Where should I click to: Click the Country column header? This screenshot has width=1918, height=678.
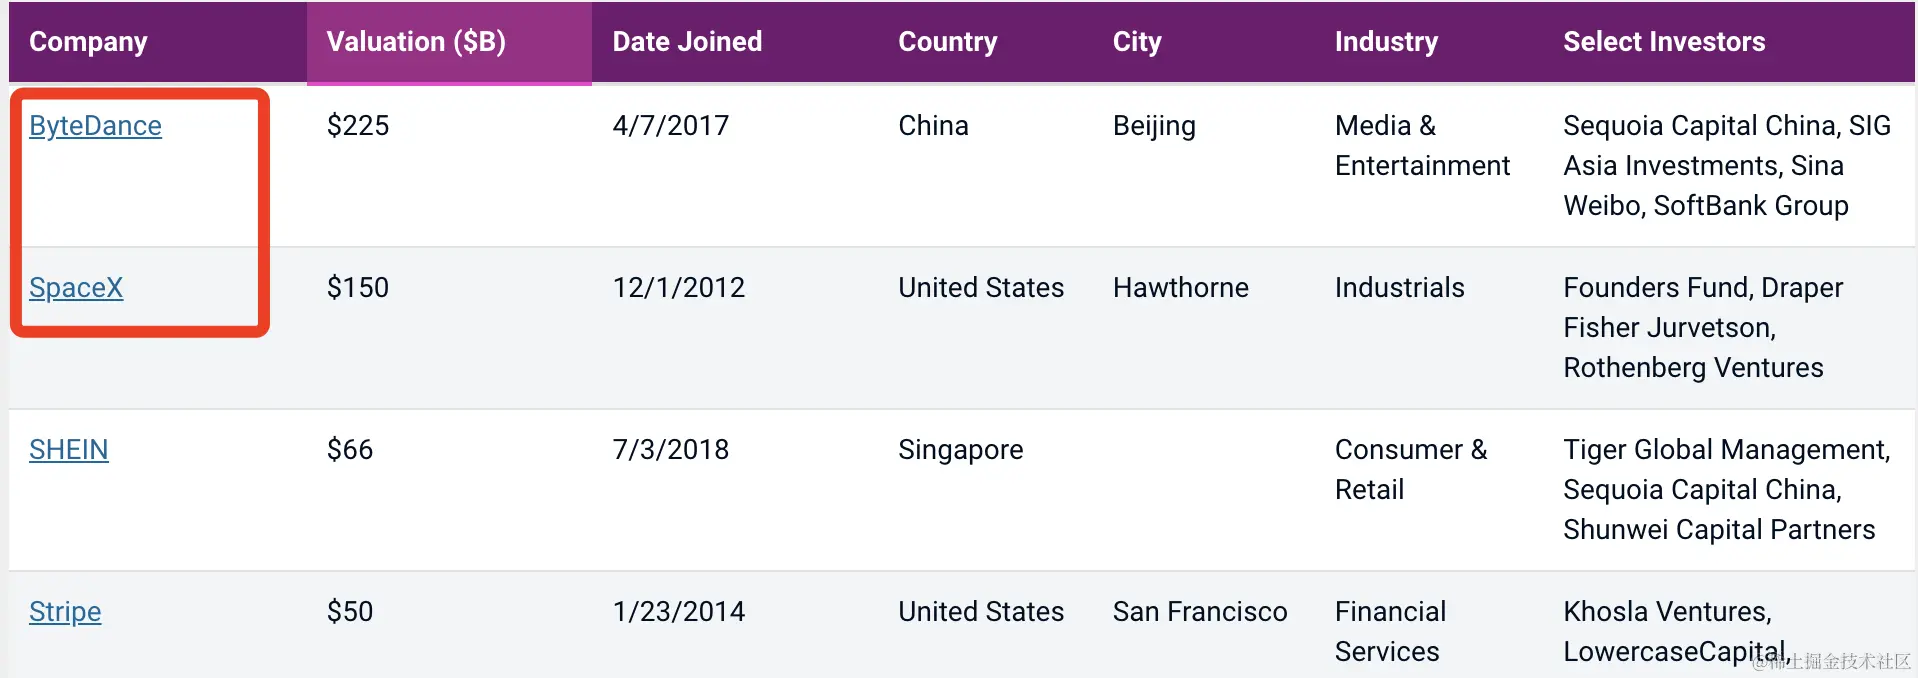click(947, 42)
